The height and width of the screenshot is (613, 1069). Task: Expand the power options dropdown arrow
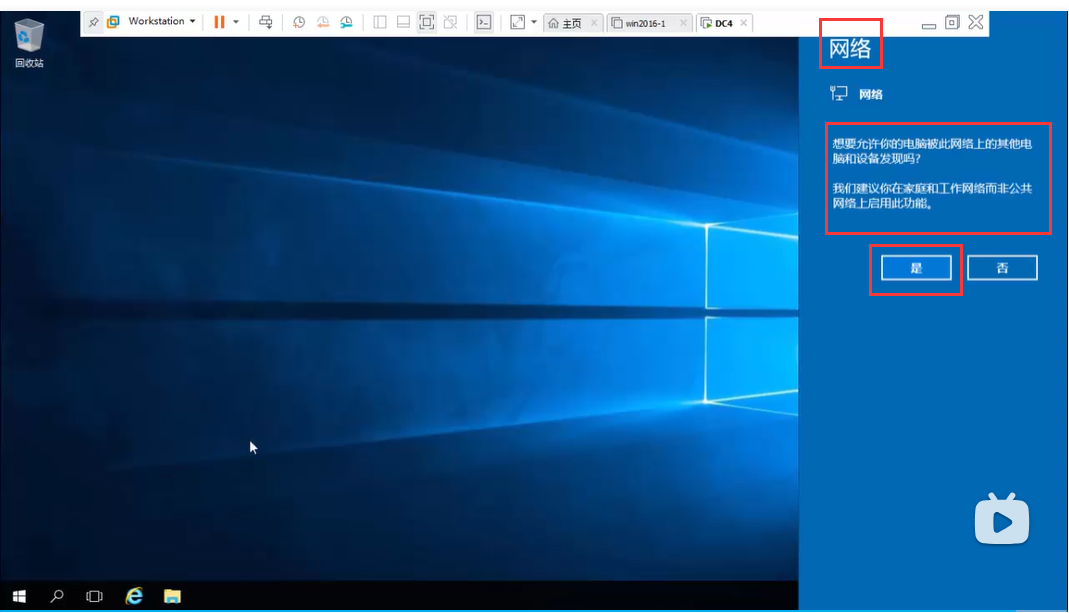click(x=236, y=23)
